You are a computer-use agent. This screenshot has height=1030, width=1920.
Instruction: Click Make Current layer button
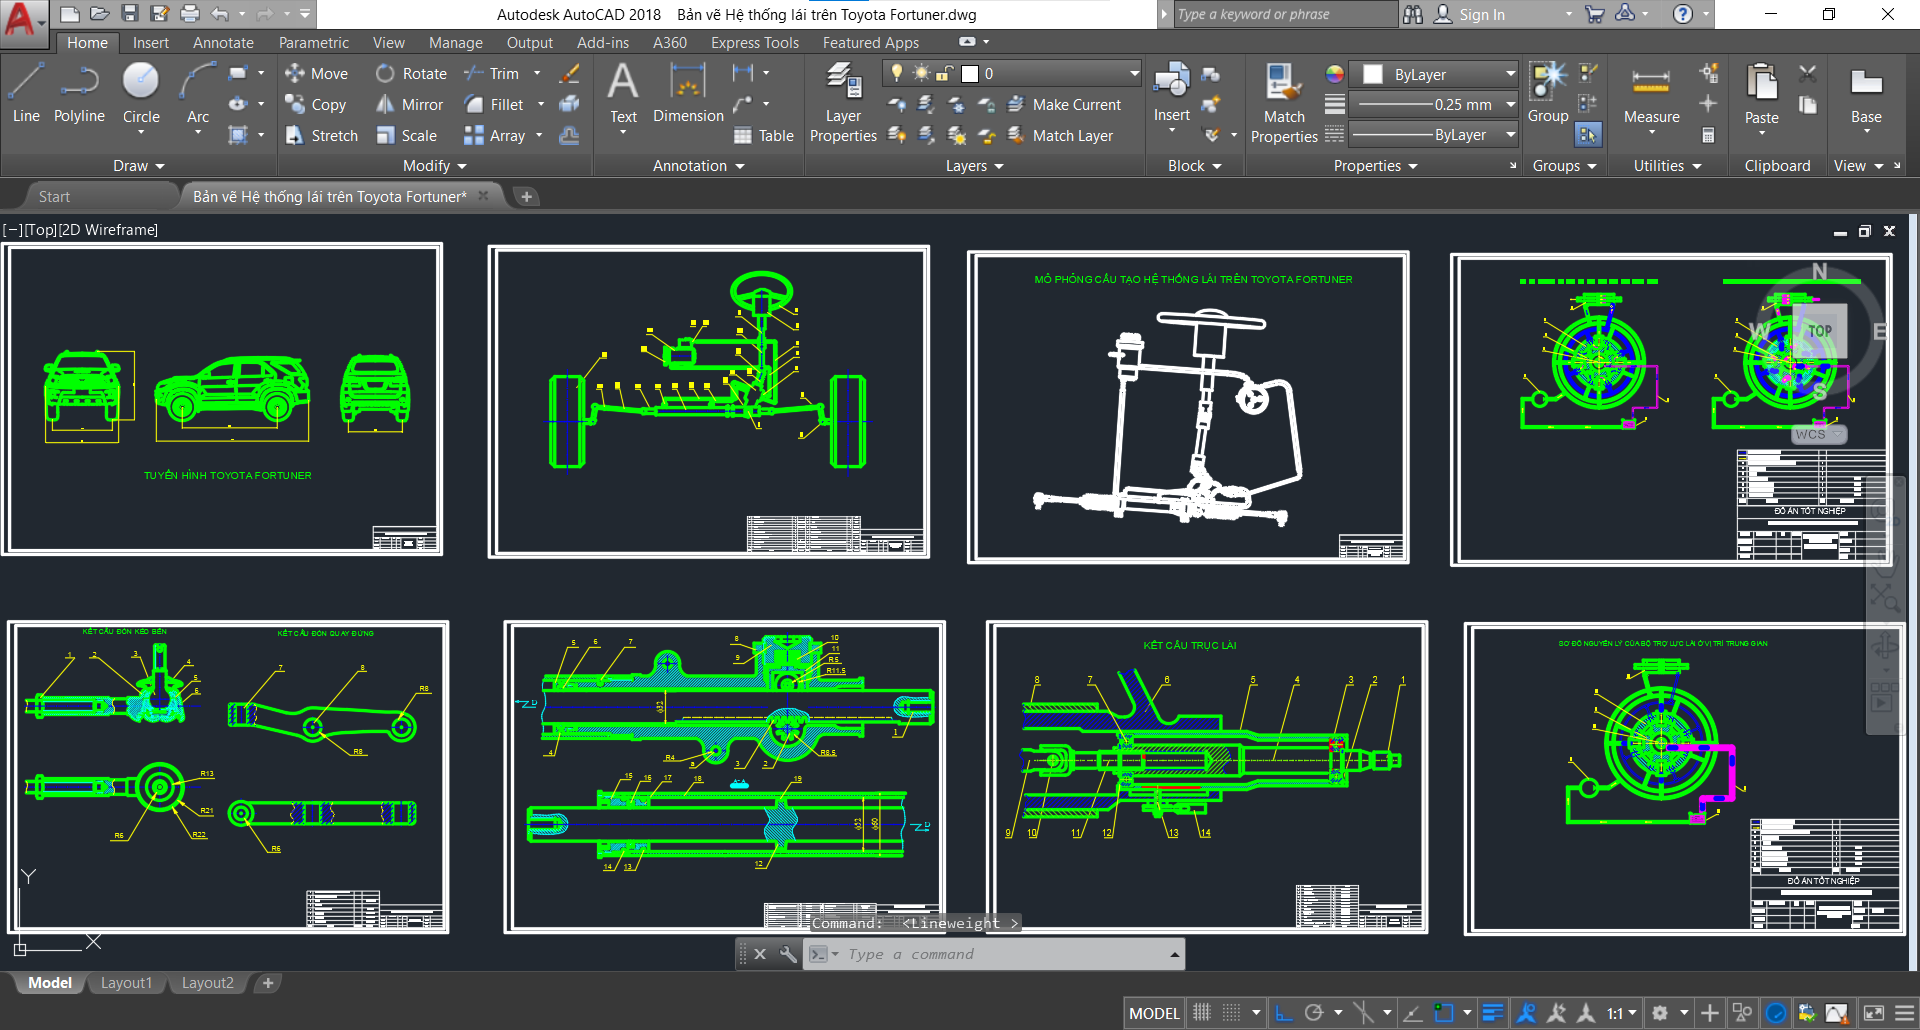pos(1064,104)
